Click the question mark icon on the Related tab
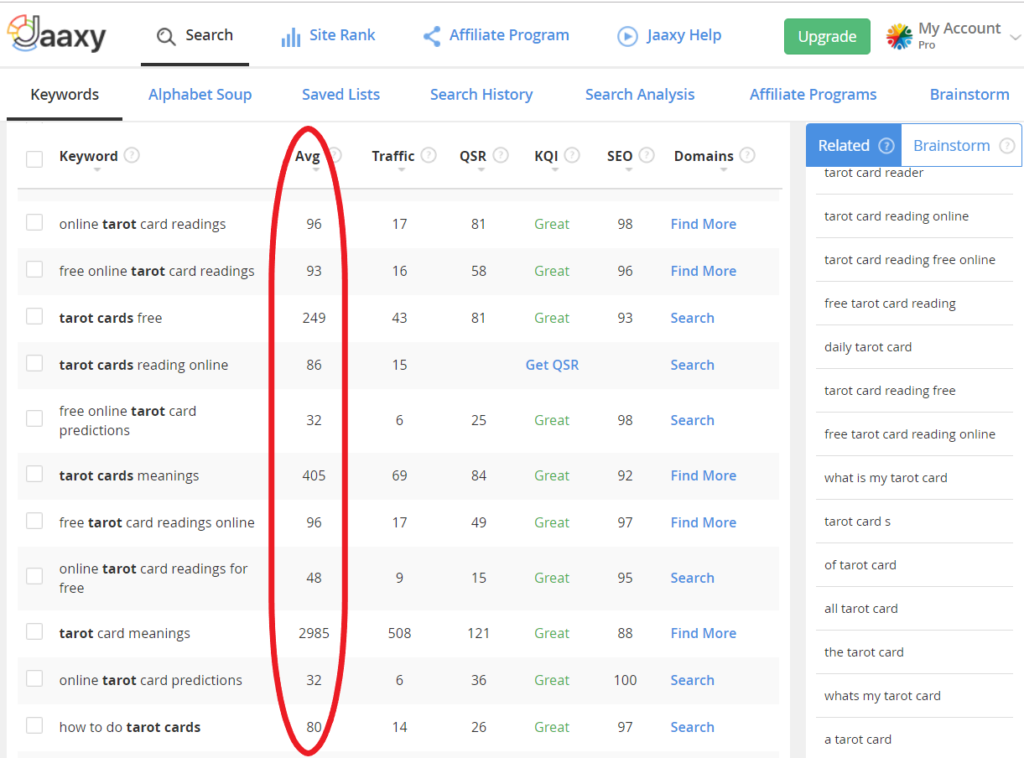 [886, 146]
